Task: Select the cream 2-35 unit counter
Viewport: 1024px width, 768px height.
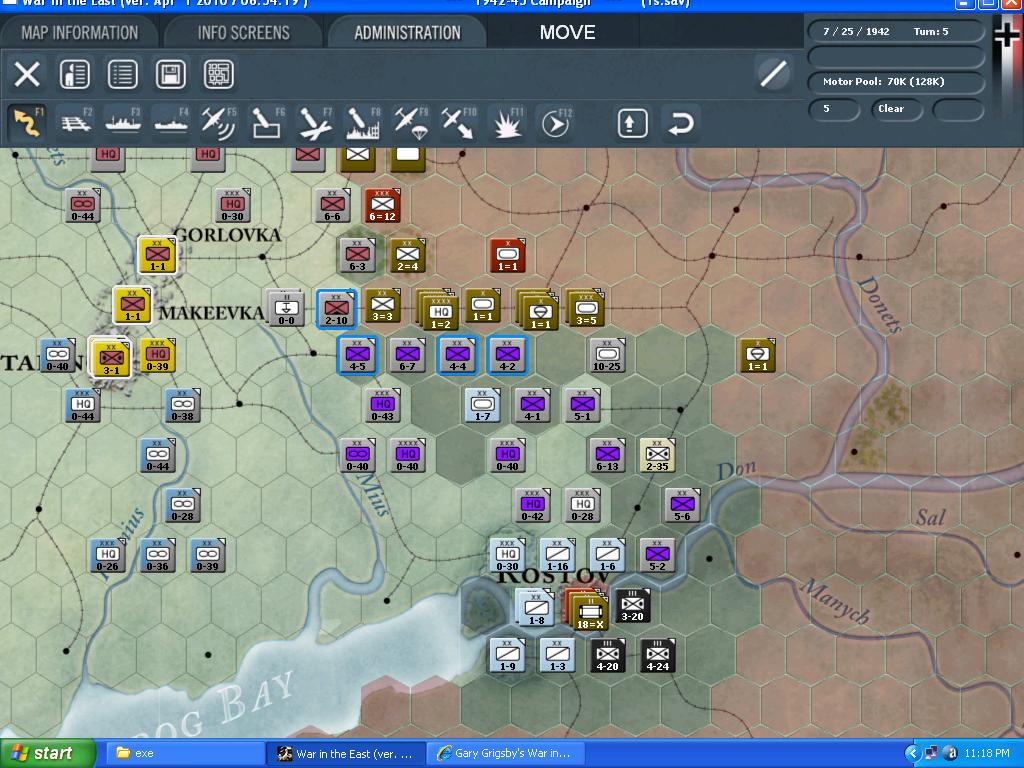Action: point(657,455)
